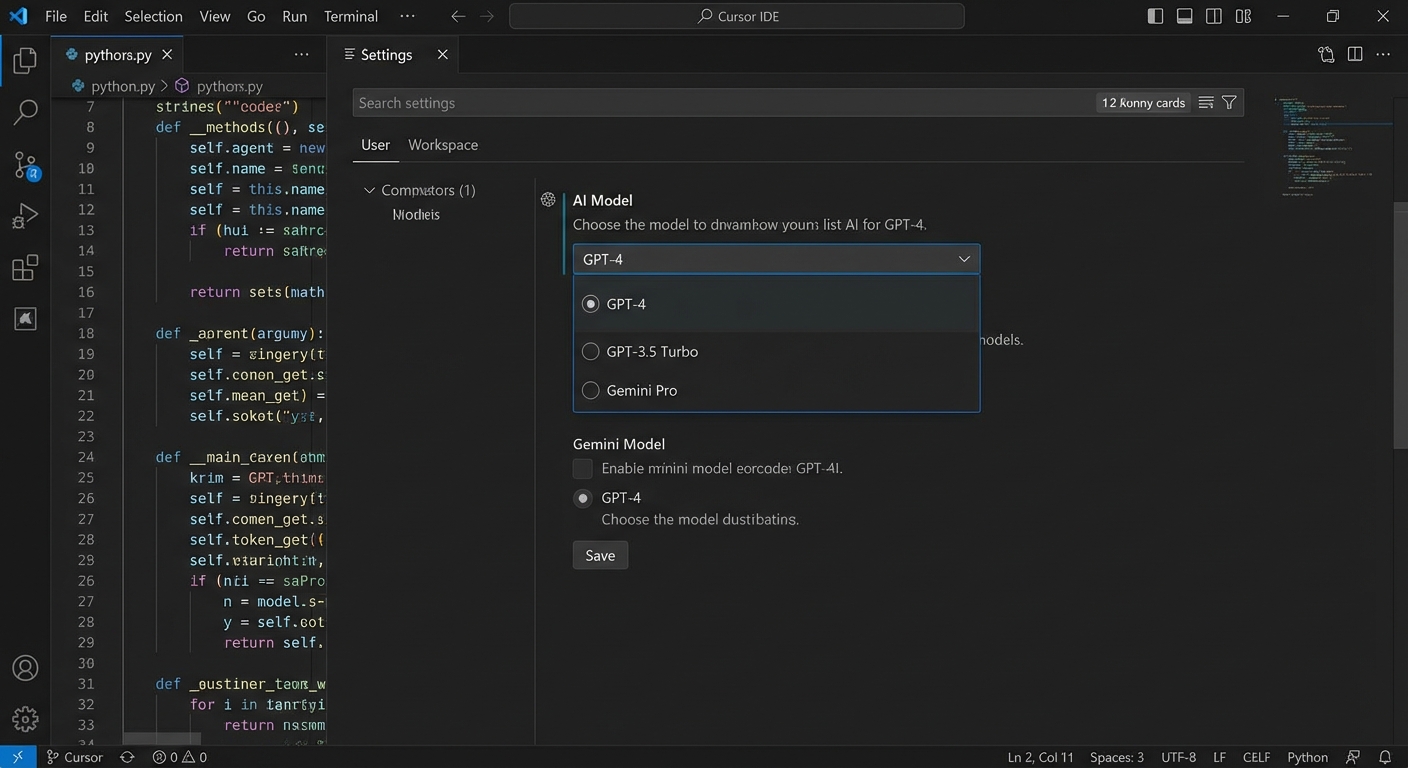
Task: Clear the settings search input
Action: click(1206, 103)
